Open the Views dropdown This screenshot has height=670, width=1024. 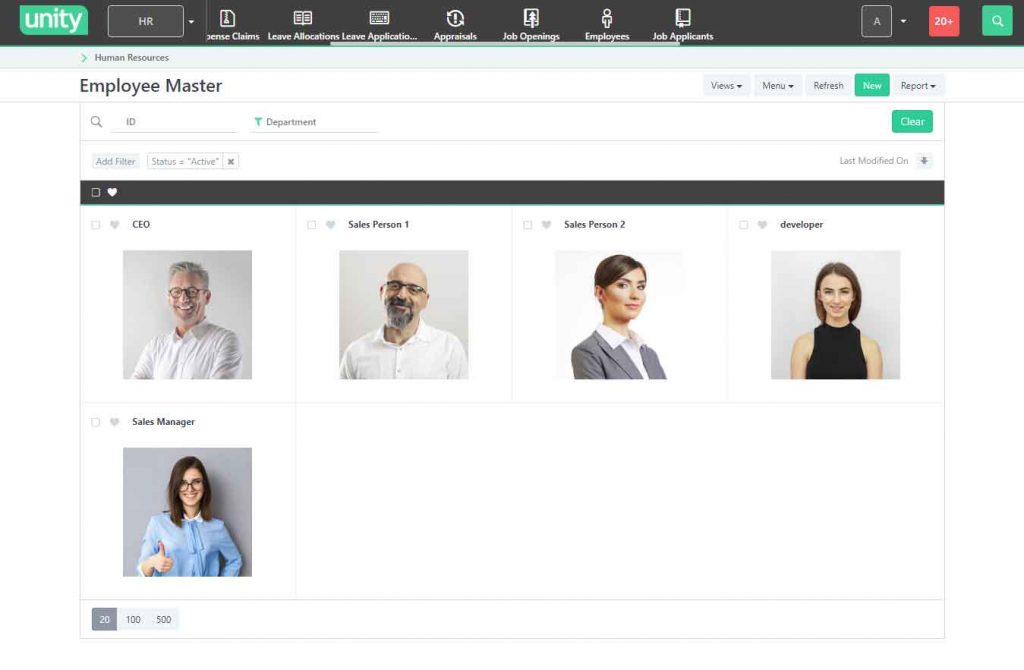pos(725,86)
